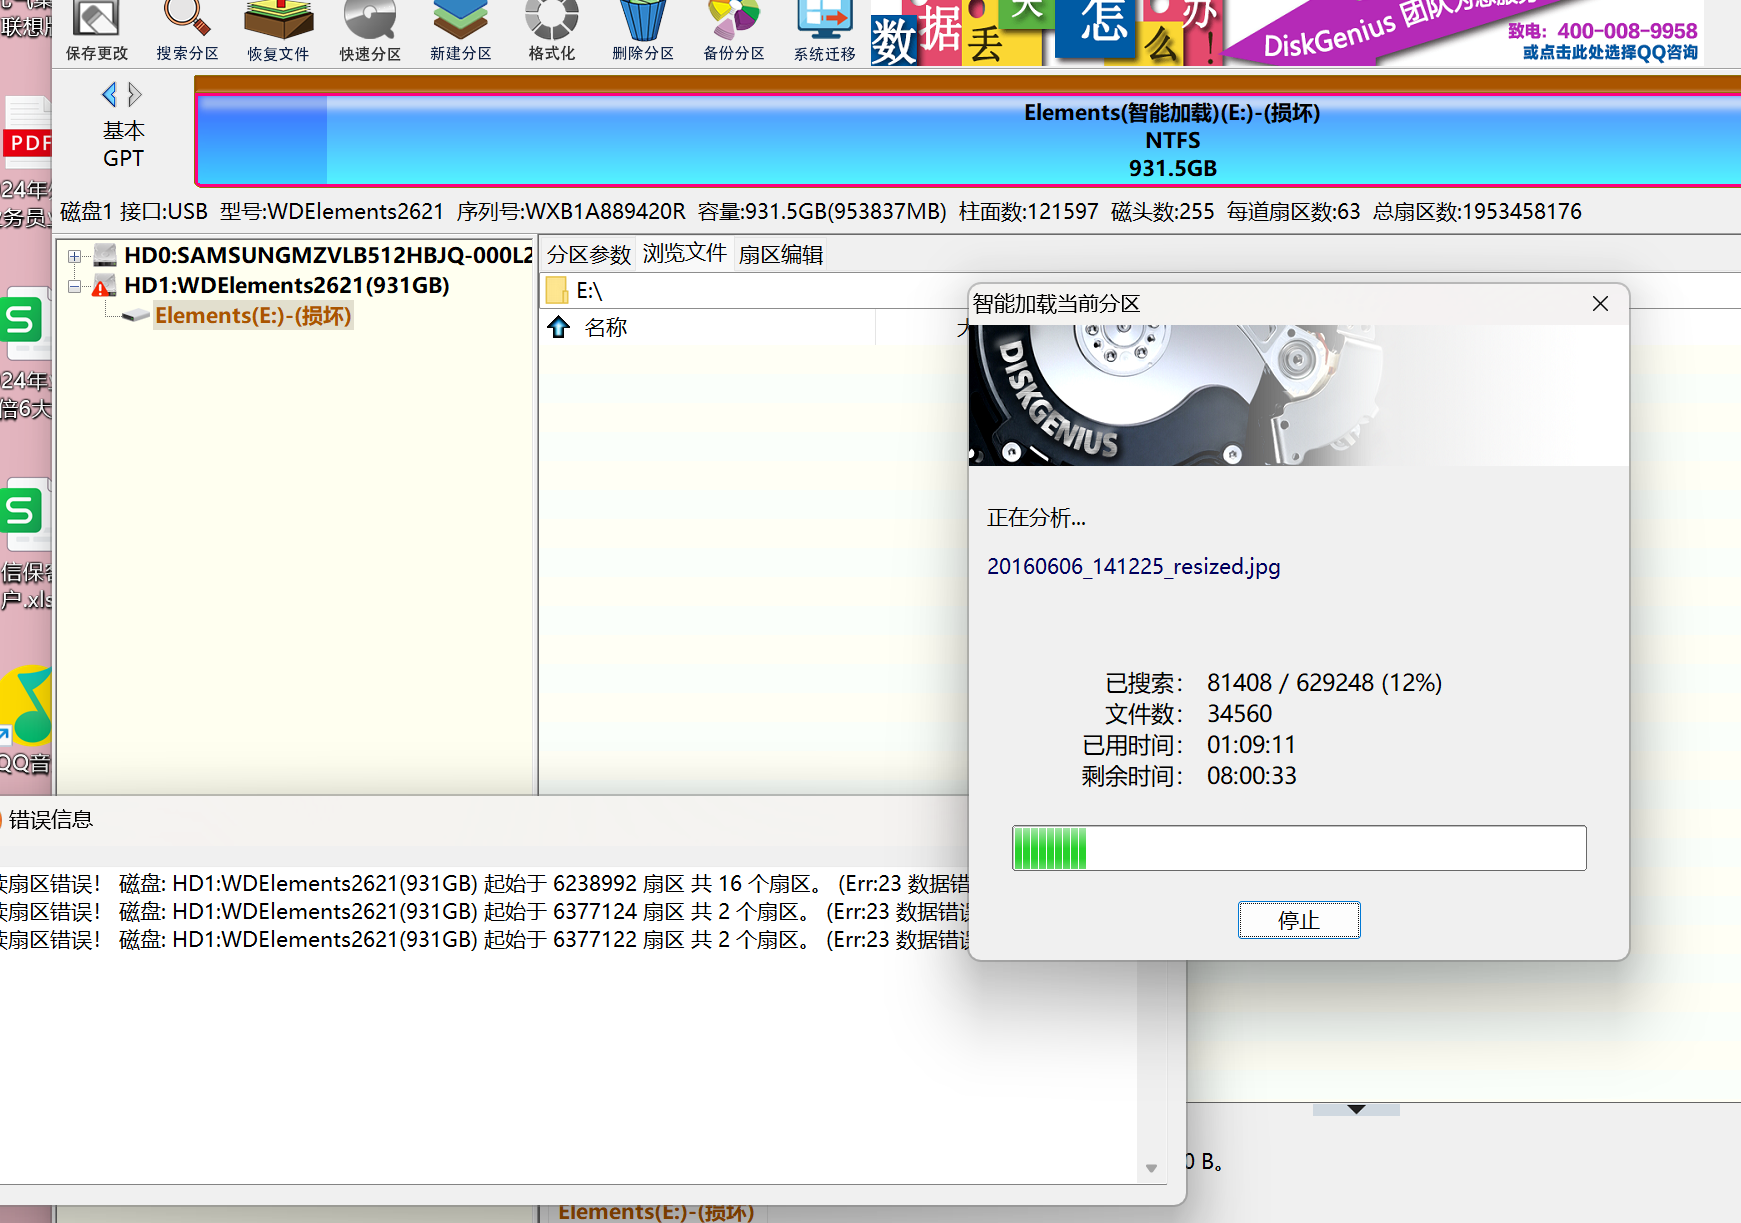1741x1223 pixels.
Task: Click the 错误信息 panel title
Action: [51, 820]
